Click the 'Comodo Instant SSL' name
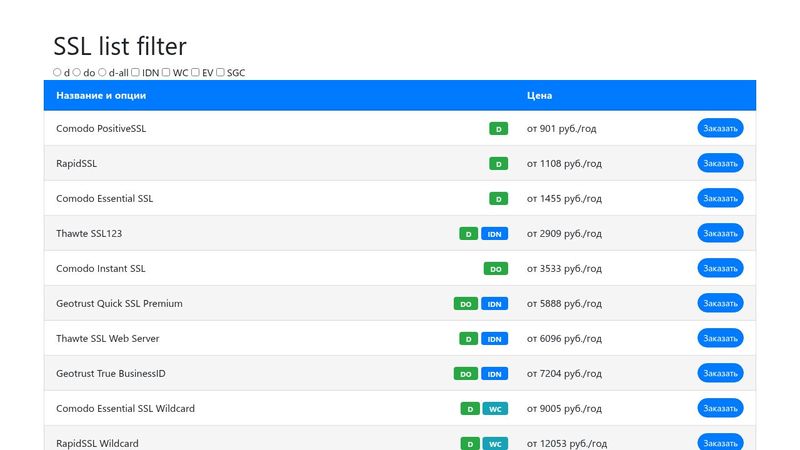 tap(101, 268)
